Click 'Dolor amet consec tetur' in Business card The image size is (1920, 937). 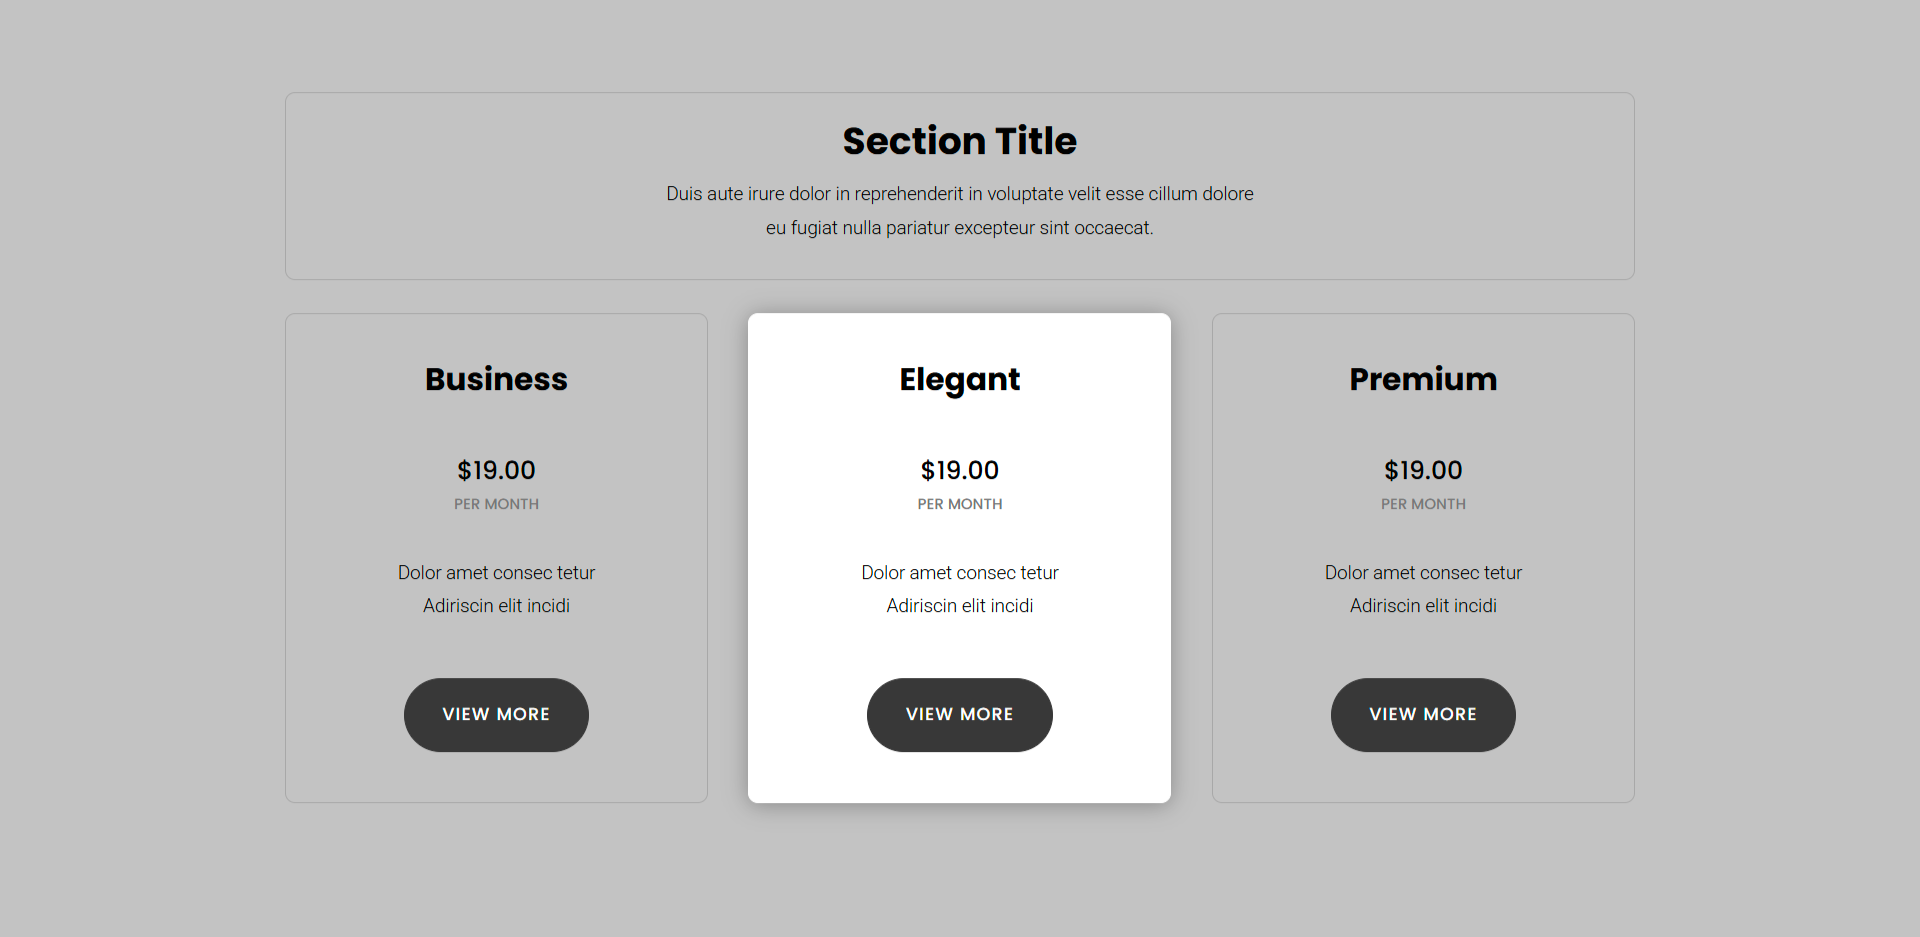pyautogui.click(x=496, y=573)
